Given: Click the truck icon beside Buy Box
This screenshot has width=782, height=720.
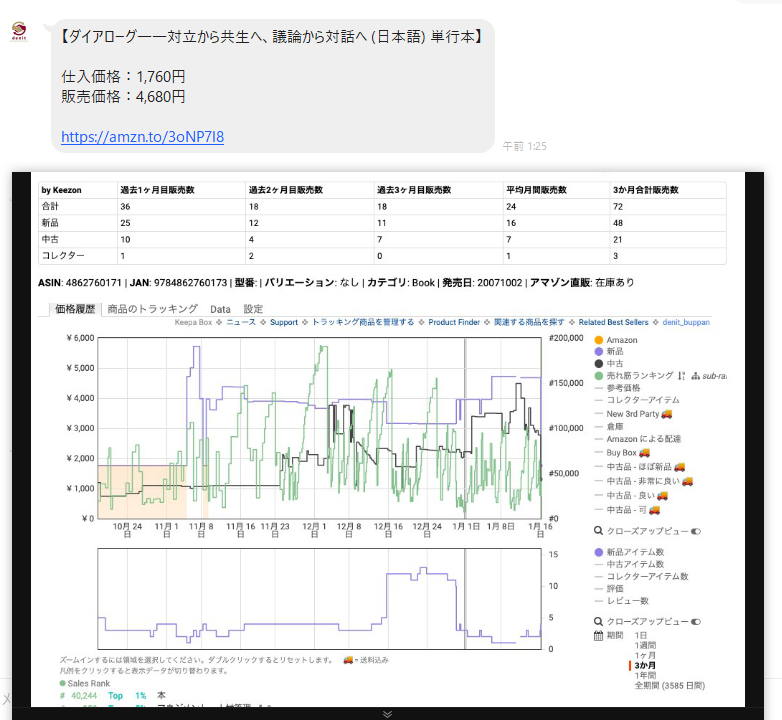Looking at the screenshot, I should pyautogui.click(x=644, y=453).
